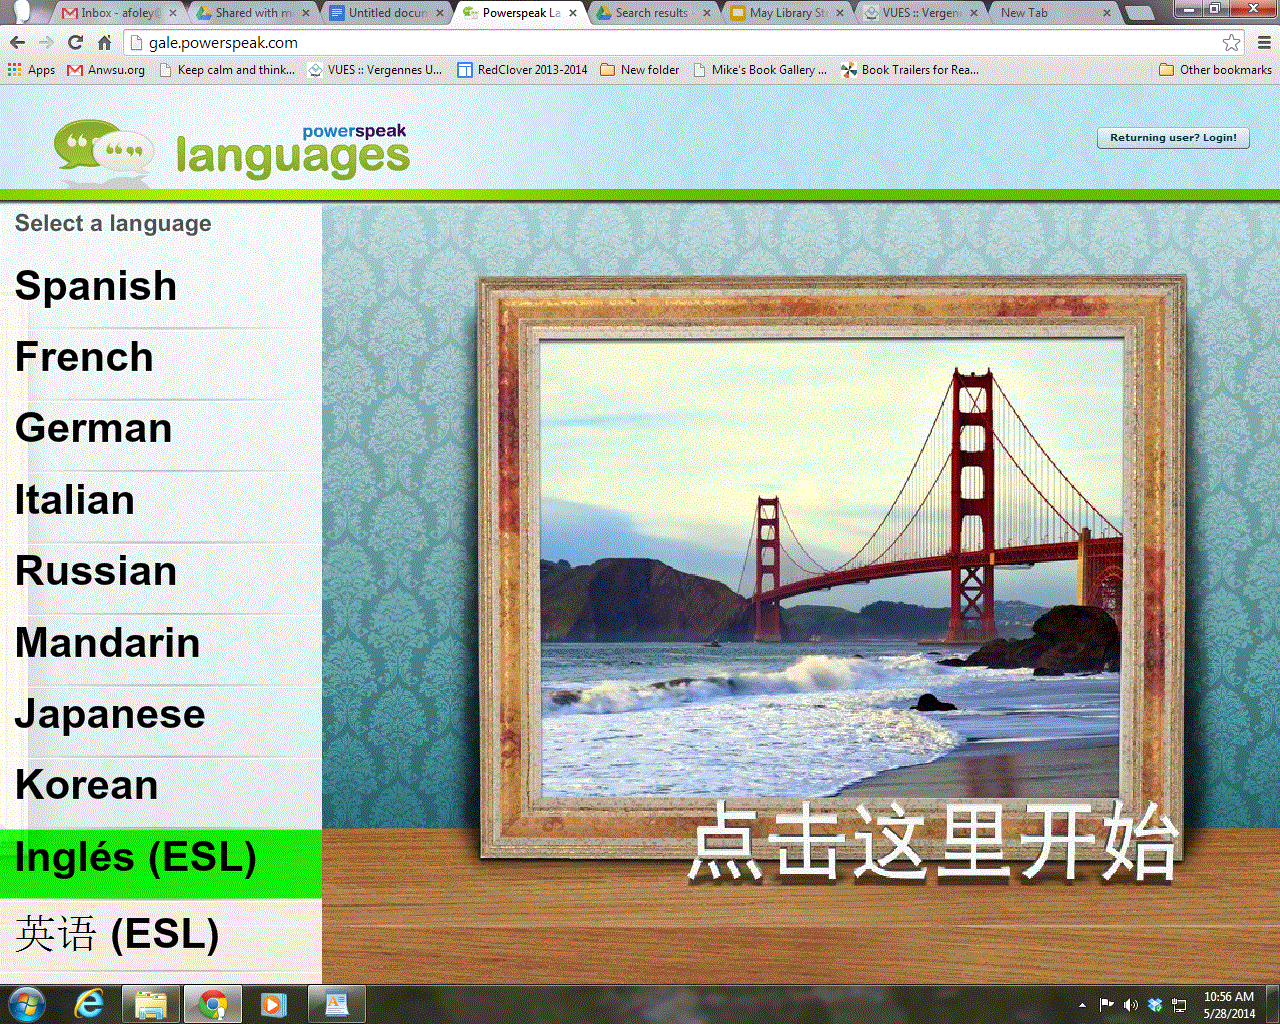
Task: Click the browser forward arrow
Action: (46, 43)
